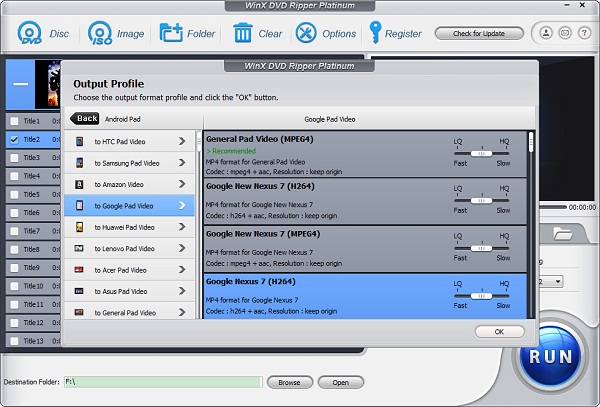Expand the Lenovo Pad Video arrow
The width and height of the screenshot is (600, 407).
pos(182,249)
